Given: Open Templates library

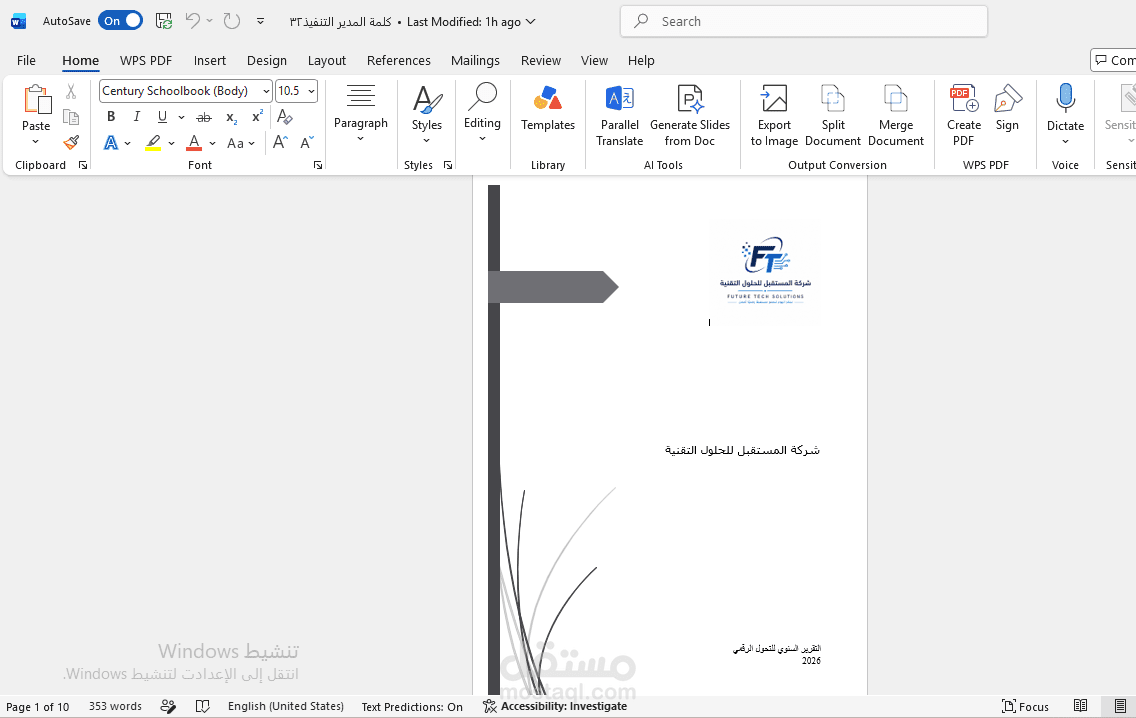Looking at the screenshot, I should [x=548, y=109].
